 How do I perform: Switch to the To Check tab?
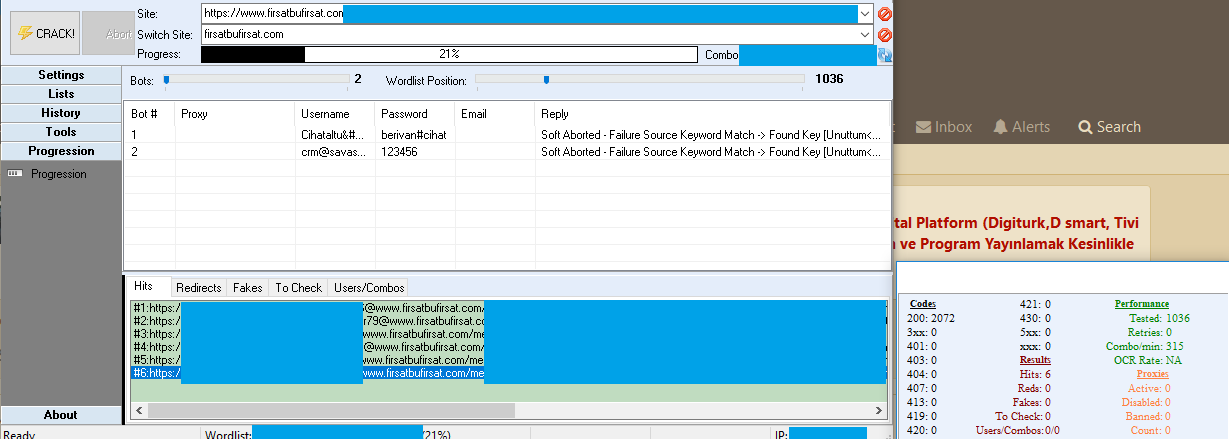298,288
